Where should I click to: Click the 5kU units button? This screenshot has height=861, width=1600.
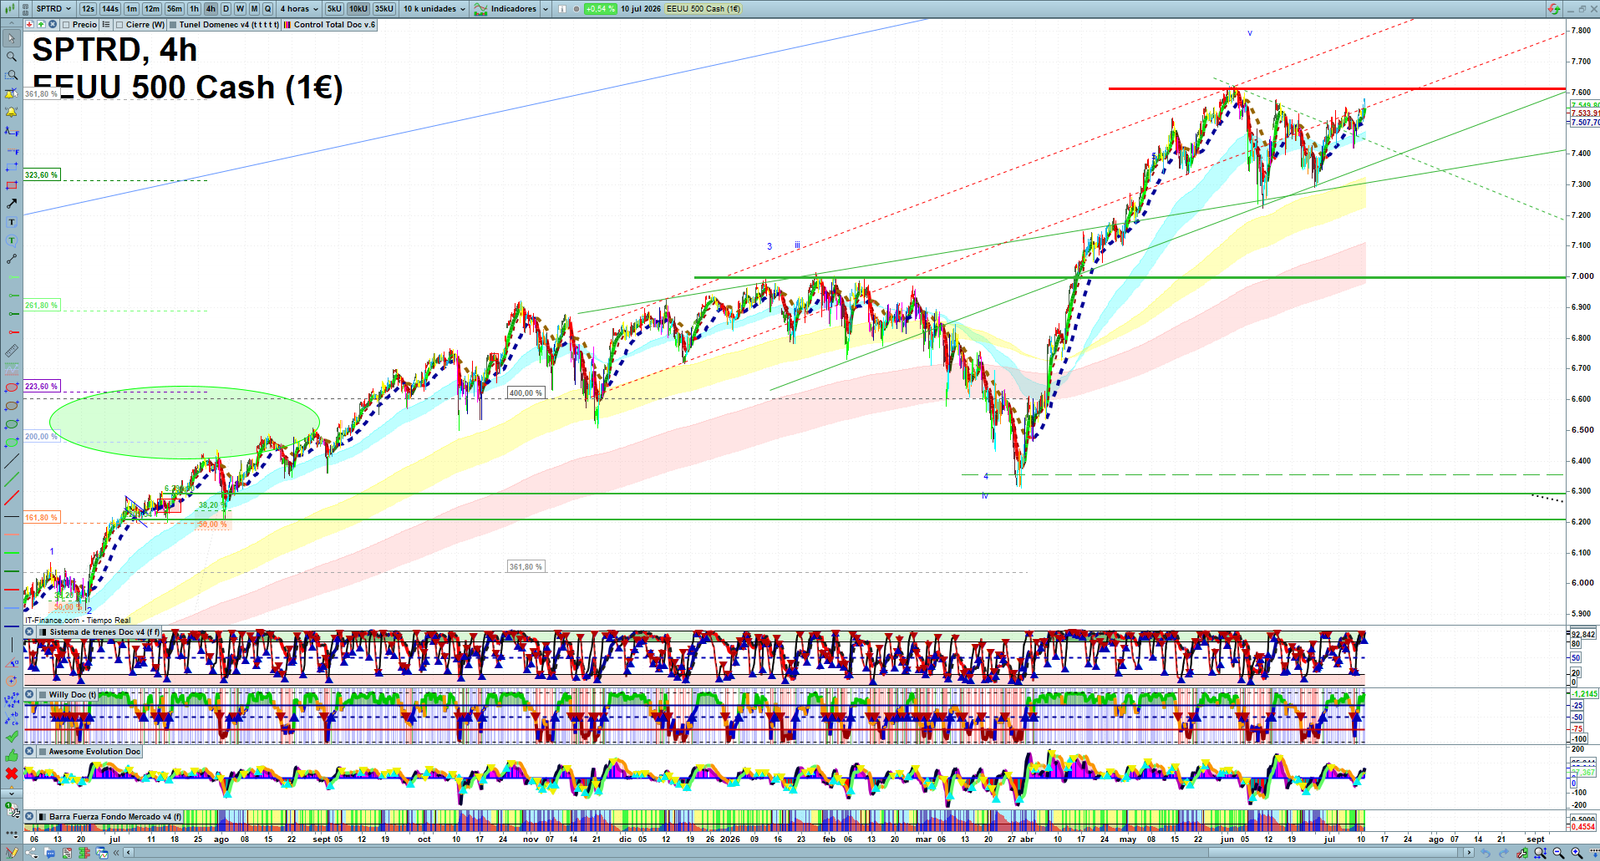pyautogui.click(x=334, y=9)
